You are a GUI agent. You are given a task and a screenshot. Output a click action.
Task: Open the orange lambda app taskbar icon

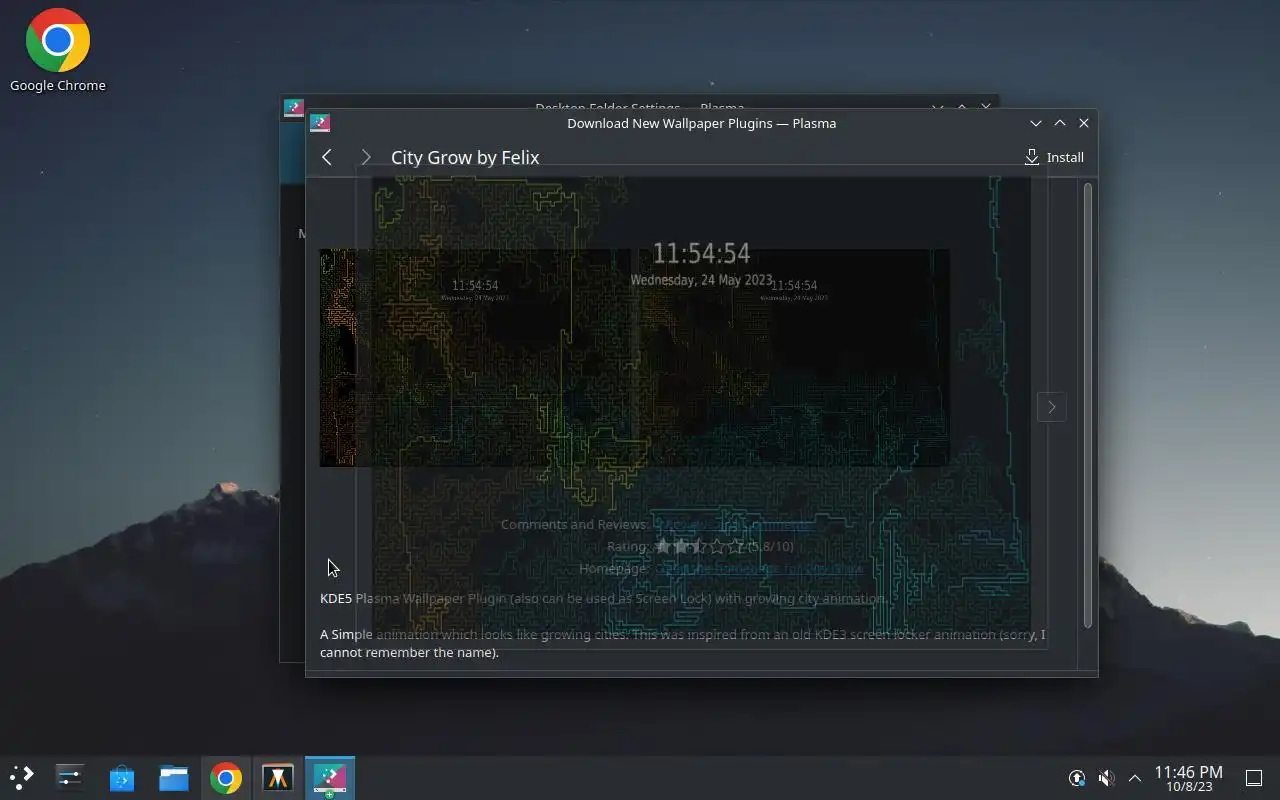pyautogui.click(x=278, y=777)
